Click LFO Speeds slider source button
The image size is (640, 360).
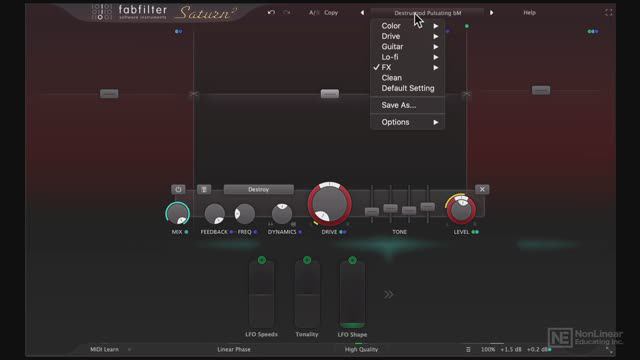click(262, 260)
